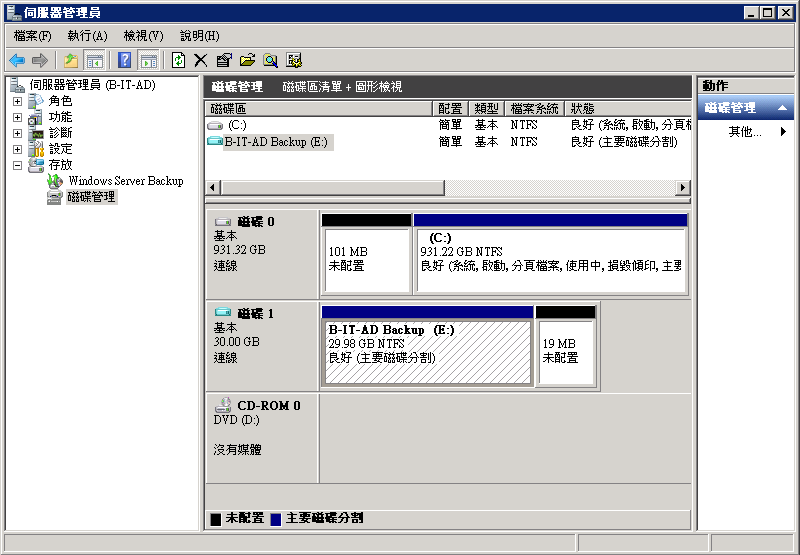Select the 診斷 tree item
Viewport: 800px width, 555px height.
60,133
